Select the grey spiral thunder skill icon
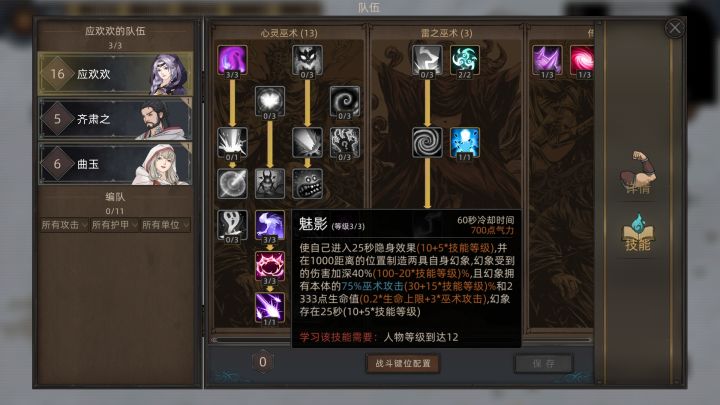The width and height of the screenshot is (720, 405). [428, 142]
